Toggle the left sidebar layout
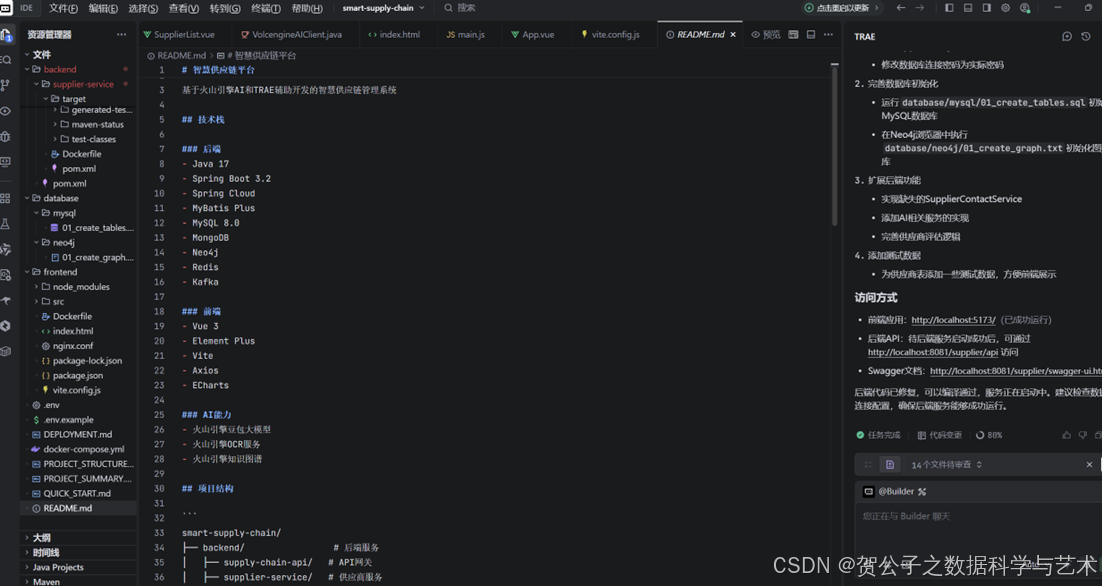 (949, 8)
